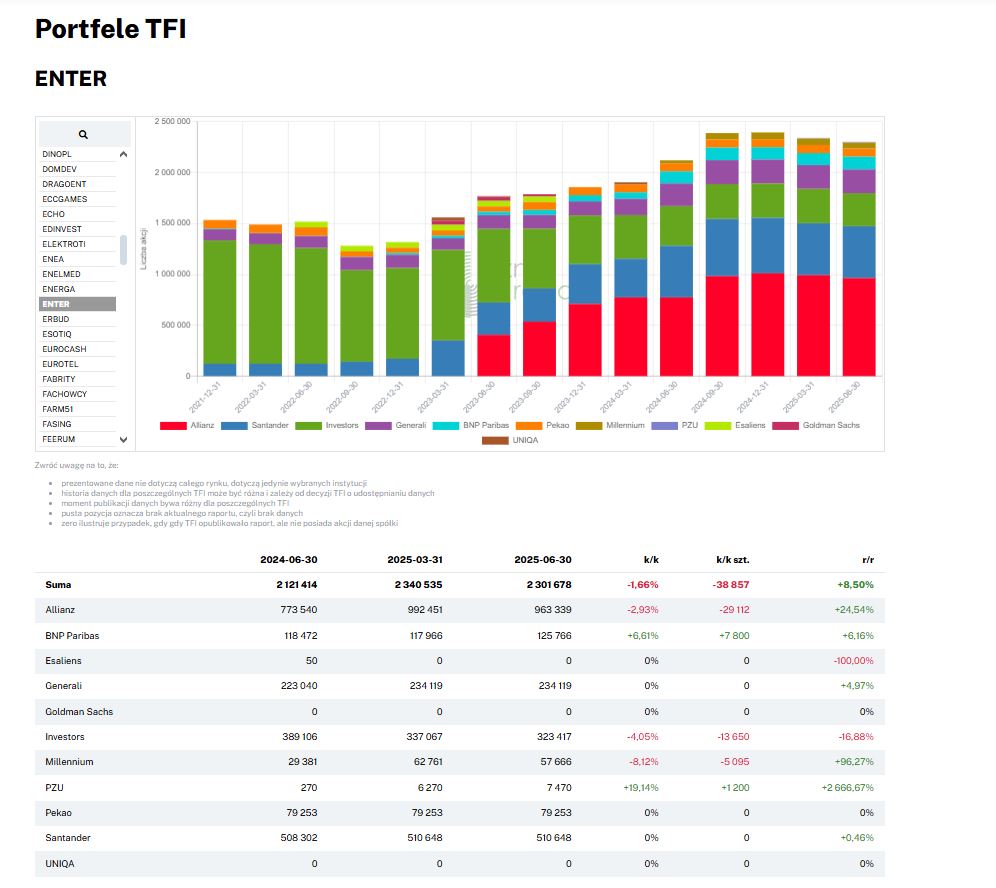Viewport: 996px width, 888px height.
Task: Click the PZU row label in the table
Action: point(54,788)
